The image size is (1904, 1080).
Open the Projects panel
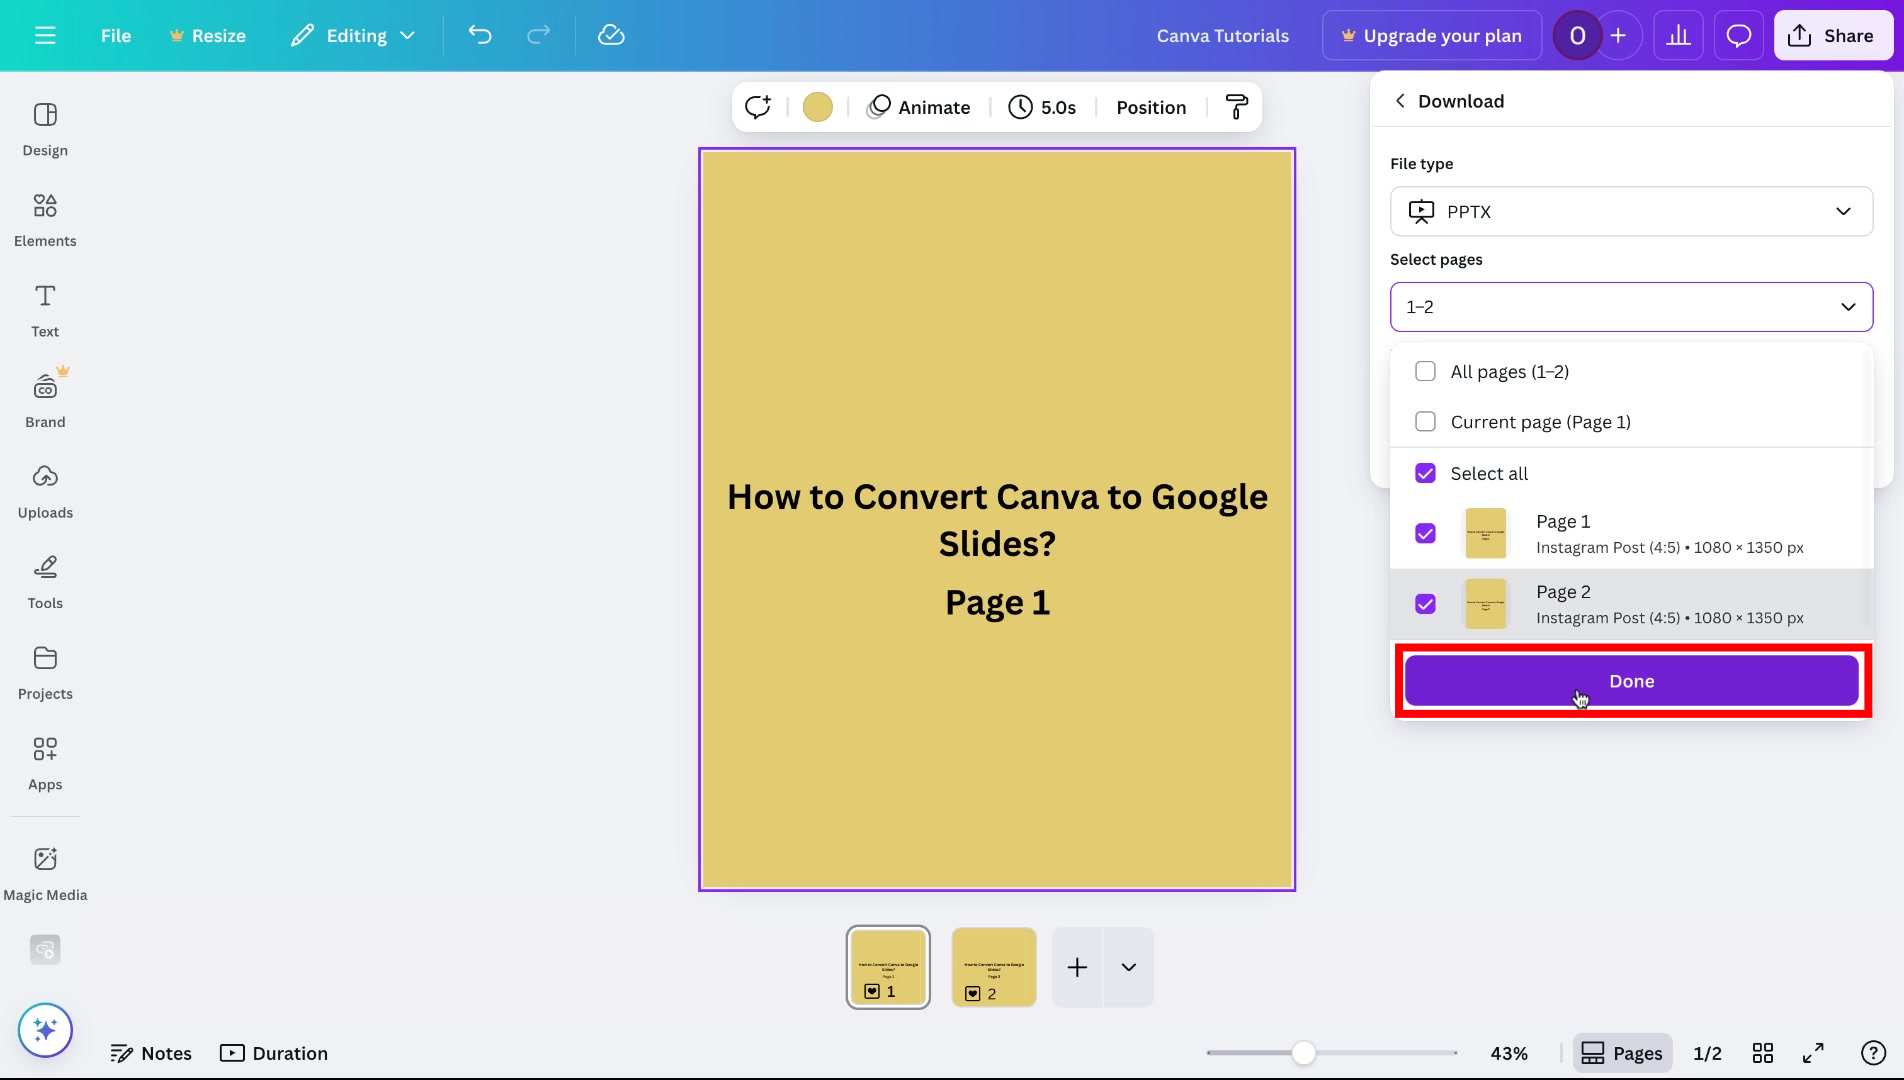point(44,671)
